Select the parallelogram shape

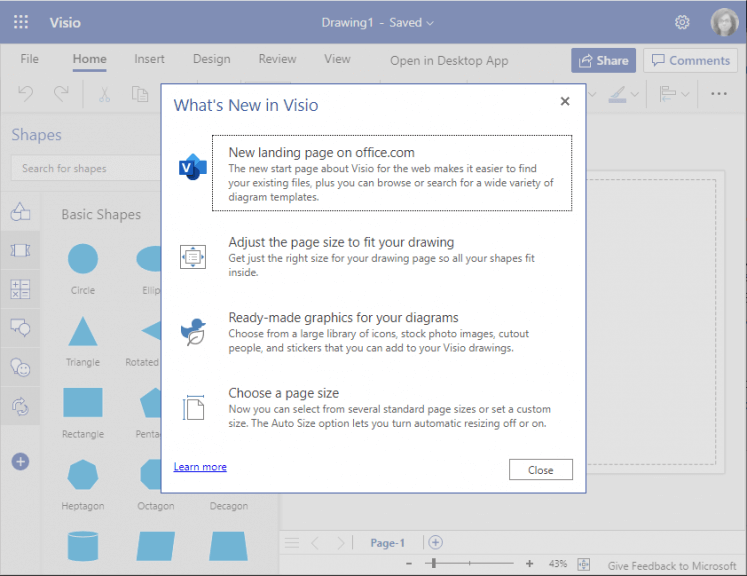(x=156, y=546)
